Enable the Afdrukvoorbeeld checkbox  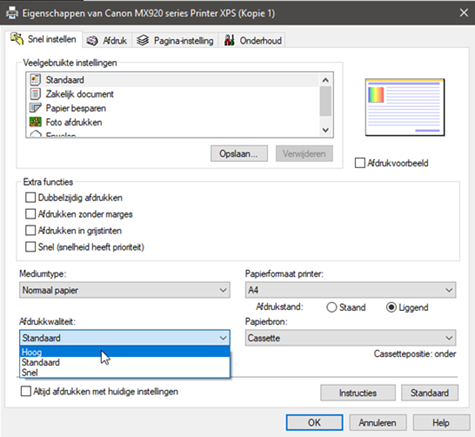[360, 163]
